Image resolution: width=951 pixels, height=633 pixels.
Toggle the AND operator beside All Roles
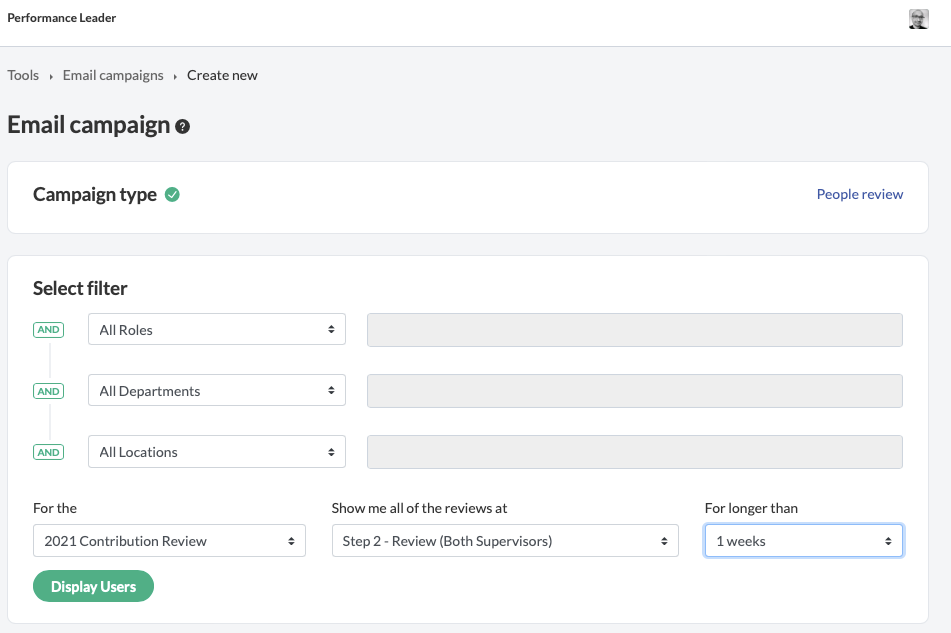pyautogui.click(x=48, y=330)
